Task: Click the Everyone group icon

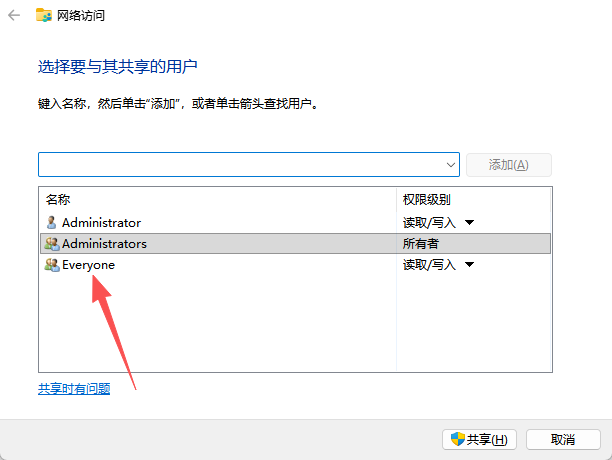Action: tap(52, 265)
